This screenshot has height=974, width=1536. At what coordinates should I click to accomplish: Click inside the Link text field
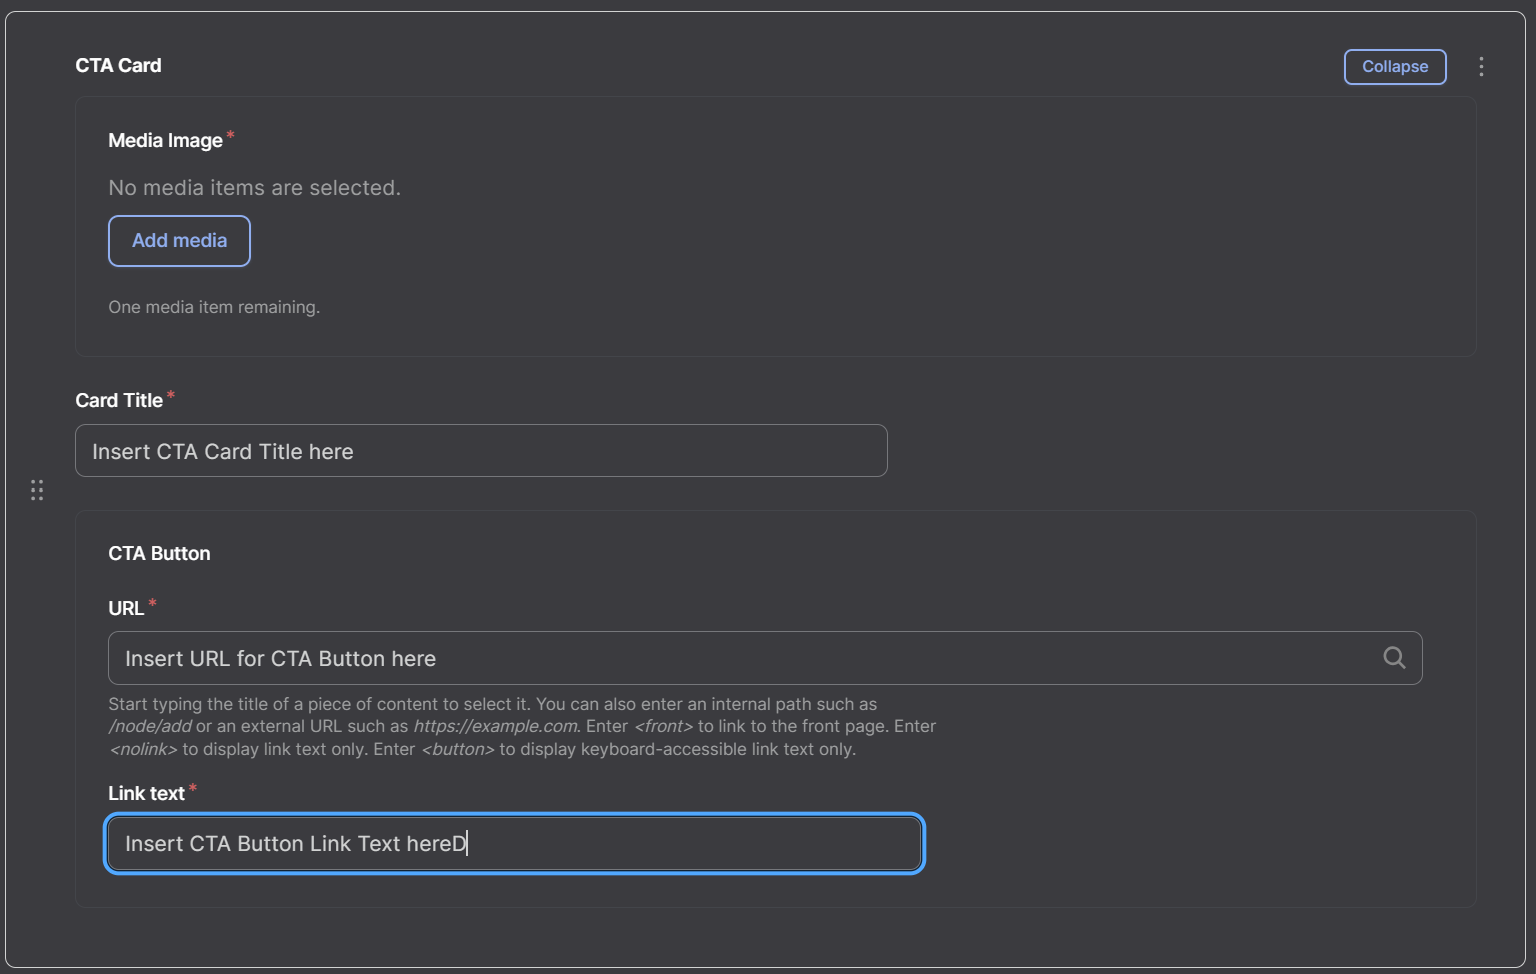tap(514, 844)
